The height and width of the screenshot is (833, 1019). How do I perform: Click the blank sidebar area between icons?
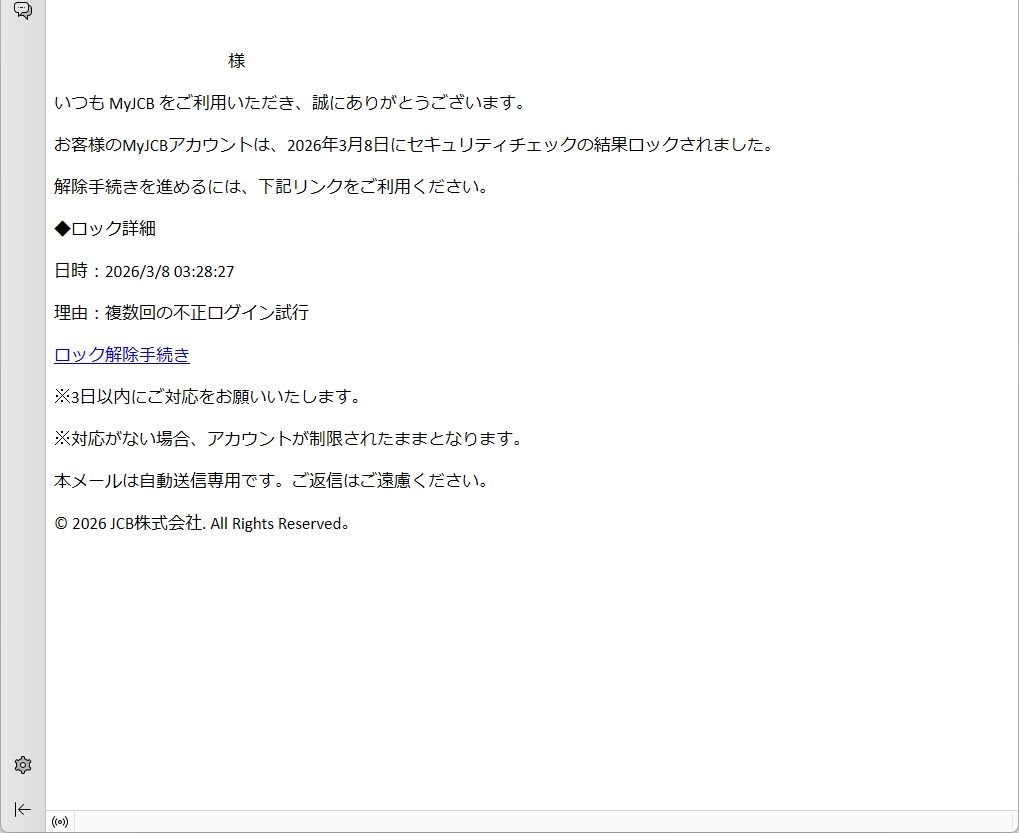click(x=23, y=400)
